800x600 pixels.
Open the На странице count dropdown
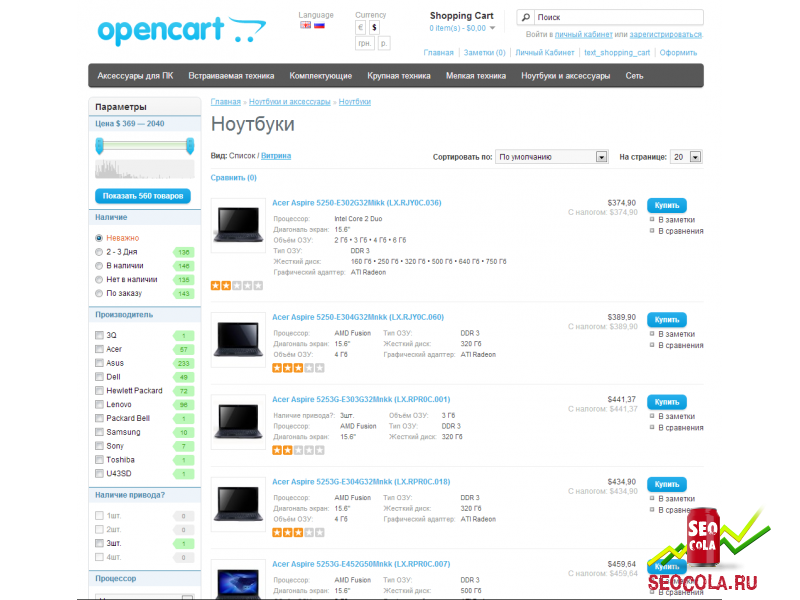[686, 157]
